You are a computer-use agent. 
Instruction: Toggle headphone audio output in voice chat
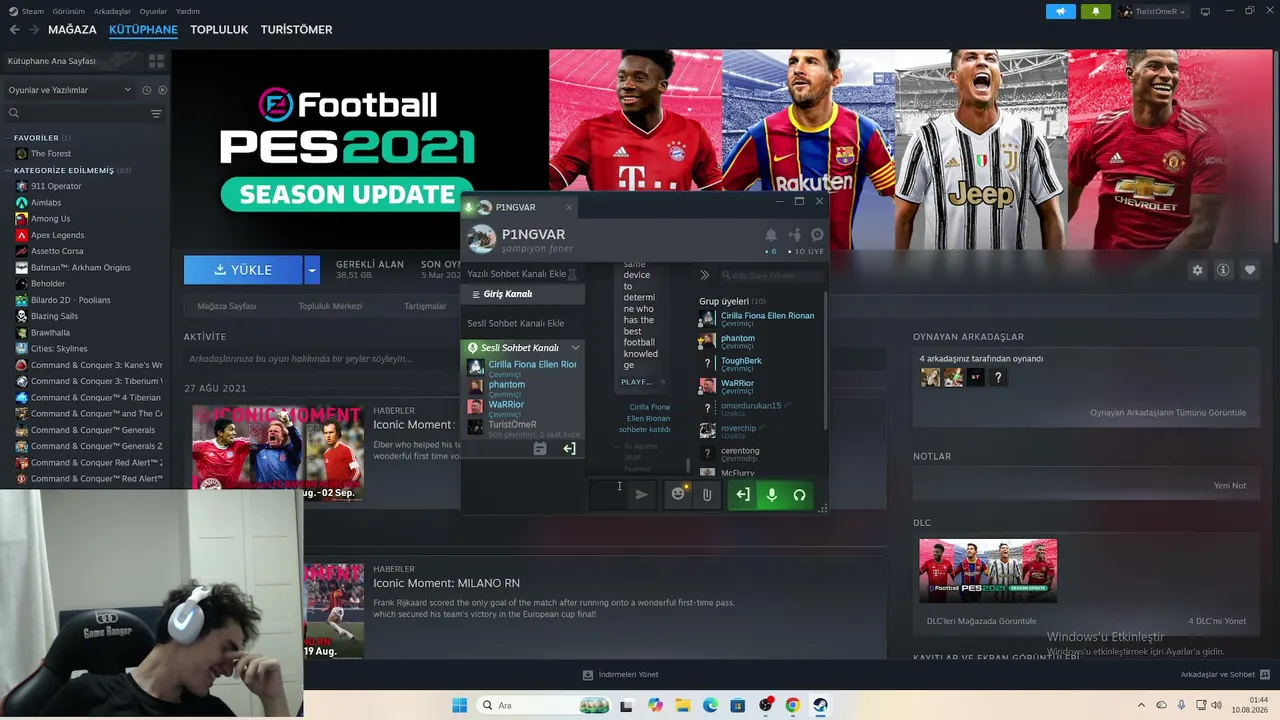pyautogui.click(x=799, y=494)
